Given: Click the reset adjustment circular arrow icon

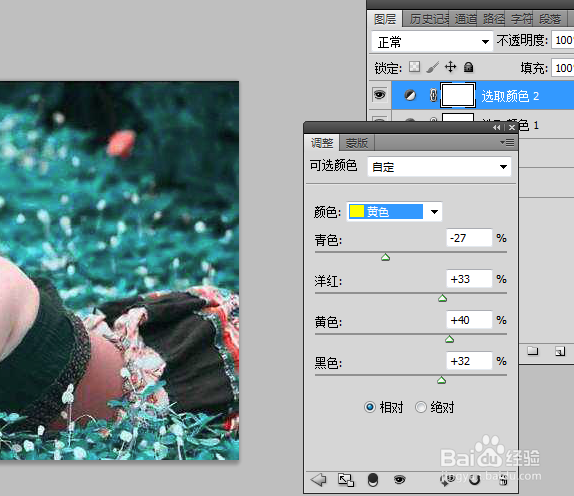Looking at the screenshot, I should (475, 480).
